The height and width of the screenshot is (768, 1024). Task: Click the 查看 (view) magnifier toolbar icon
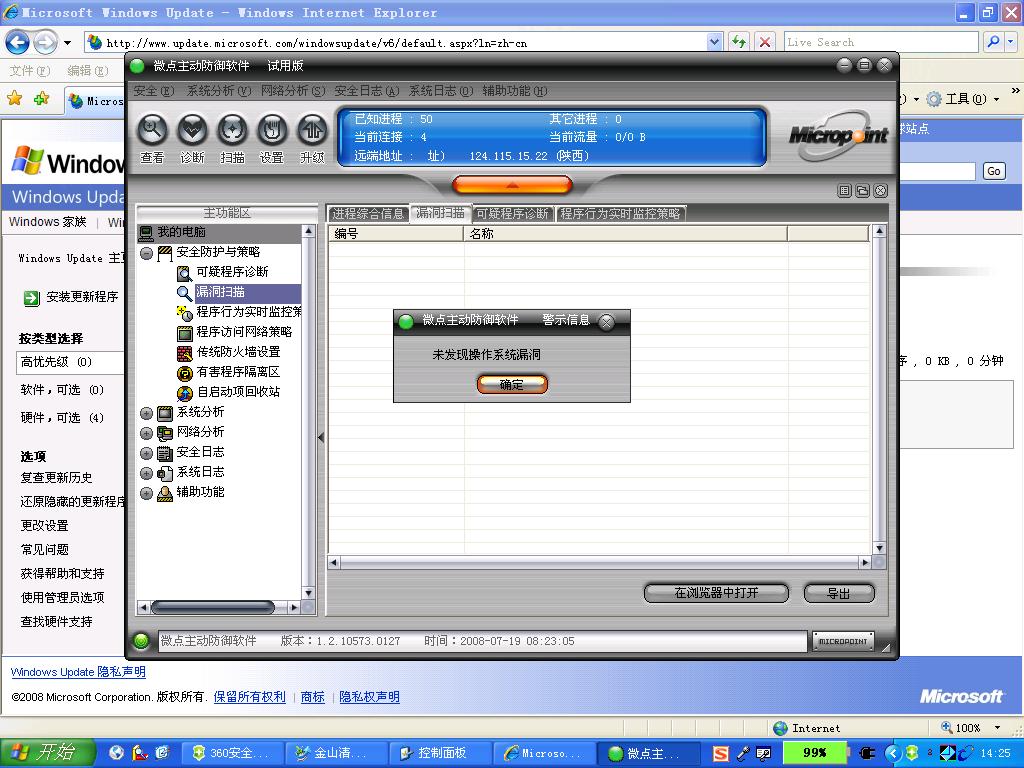[x=152, y=130]
